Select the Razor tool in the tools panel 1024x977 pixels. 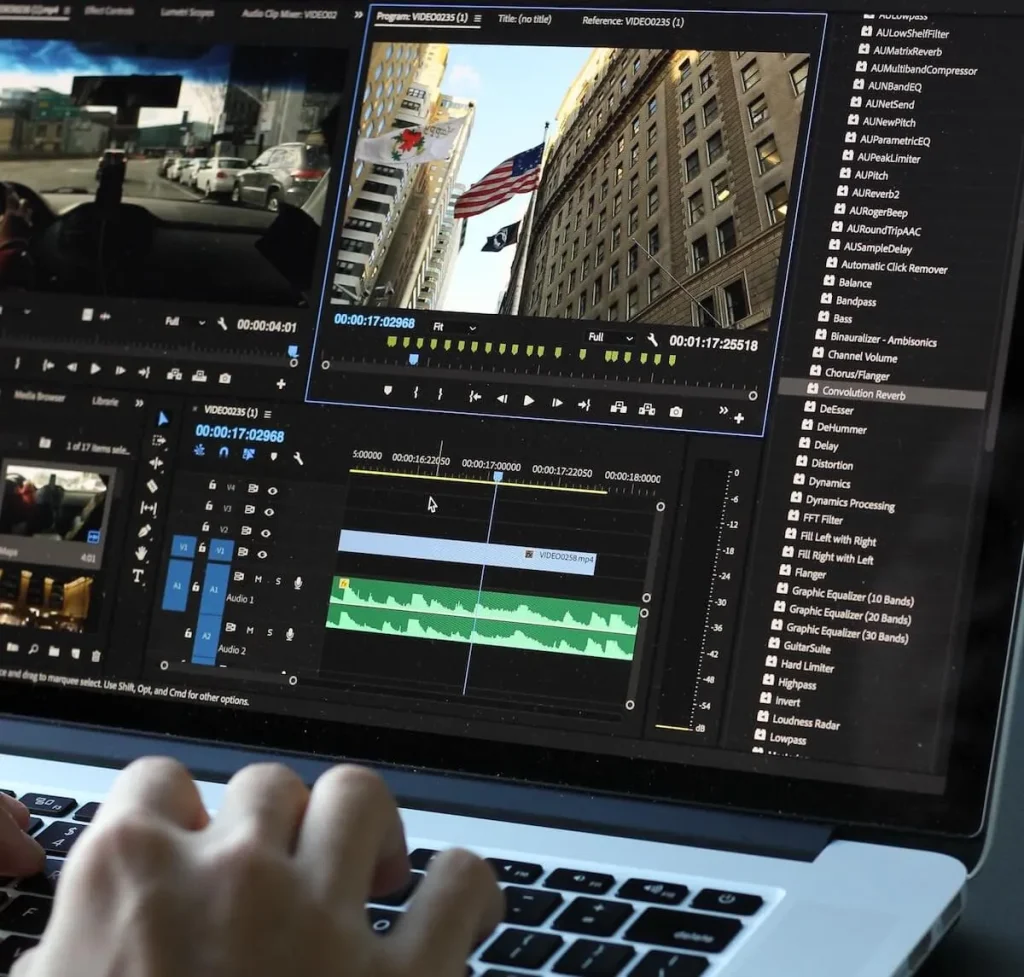152,486
